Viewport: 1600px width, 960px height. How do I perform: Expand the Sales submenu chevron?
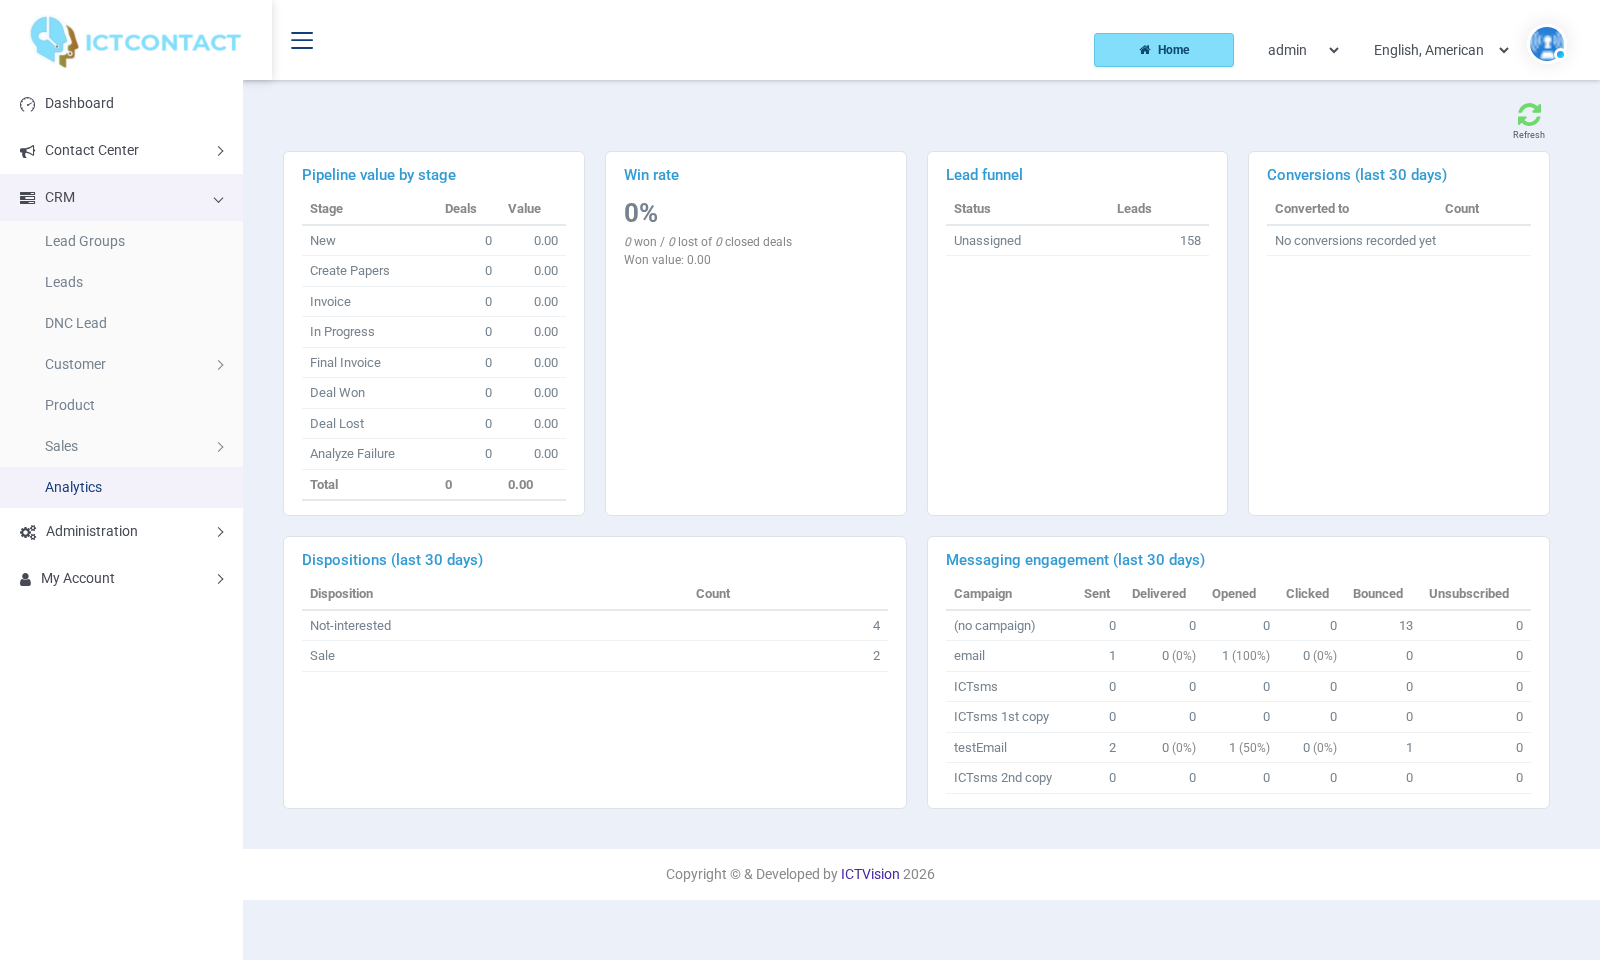coord(220,447)
